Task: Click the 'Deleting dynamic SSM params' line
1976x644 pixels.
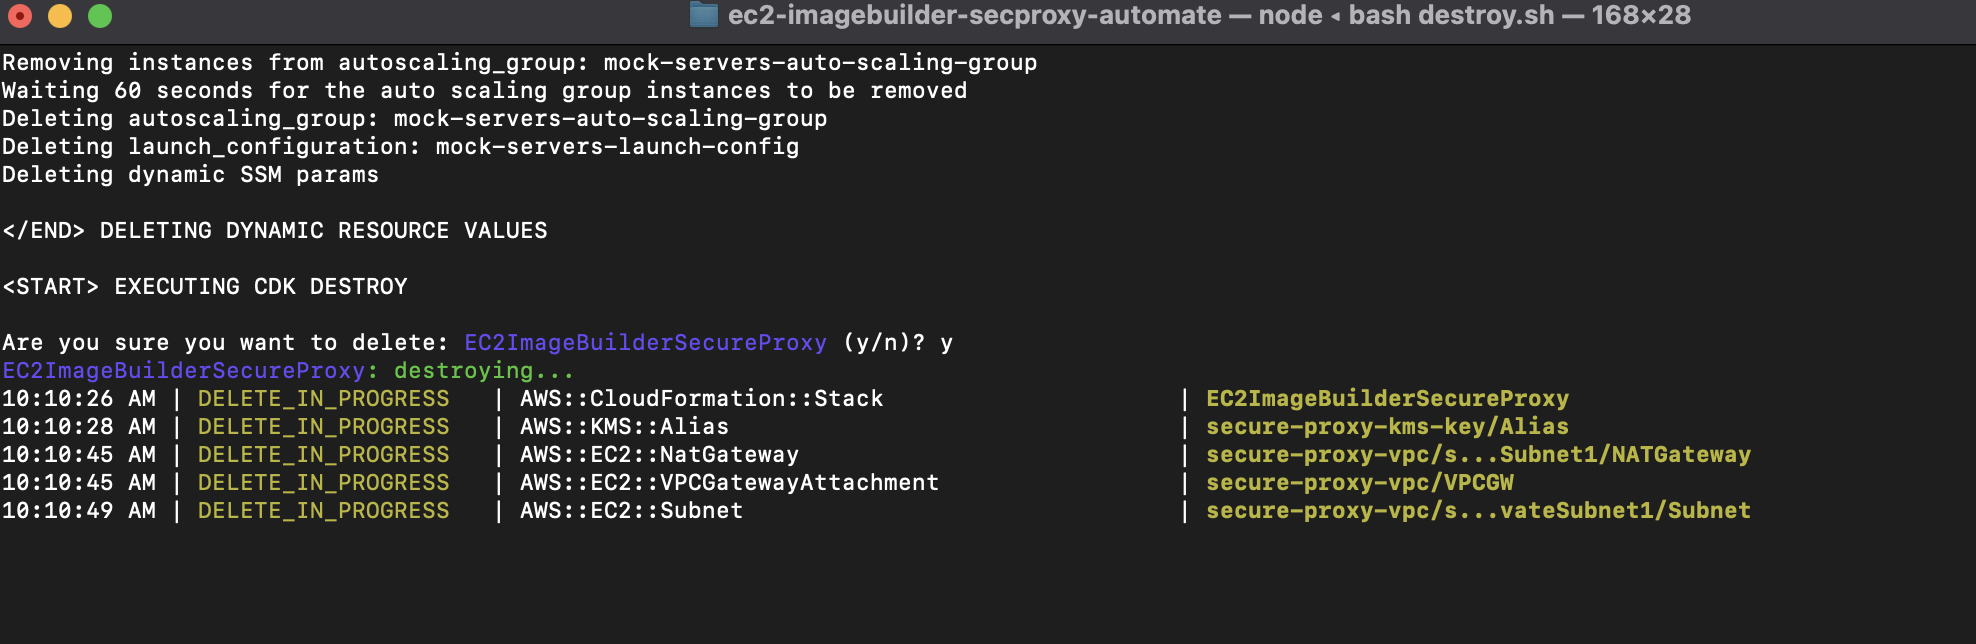Action: pyautogui.click(x=190, y=175)
